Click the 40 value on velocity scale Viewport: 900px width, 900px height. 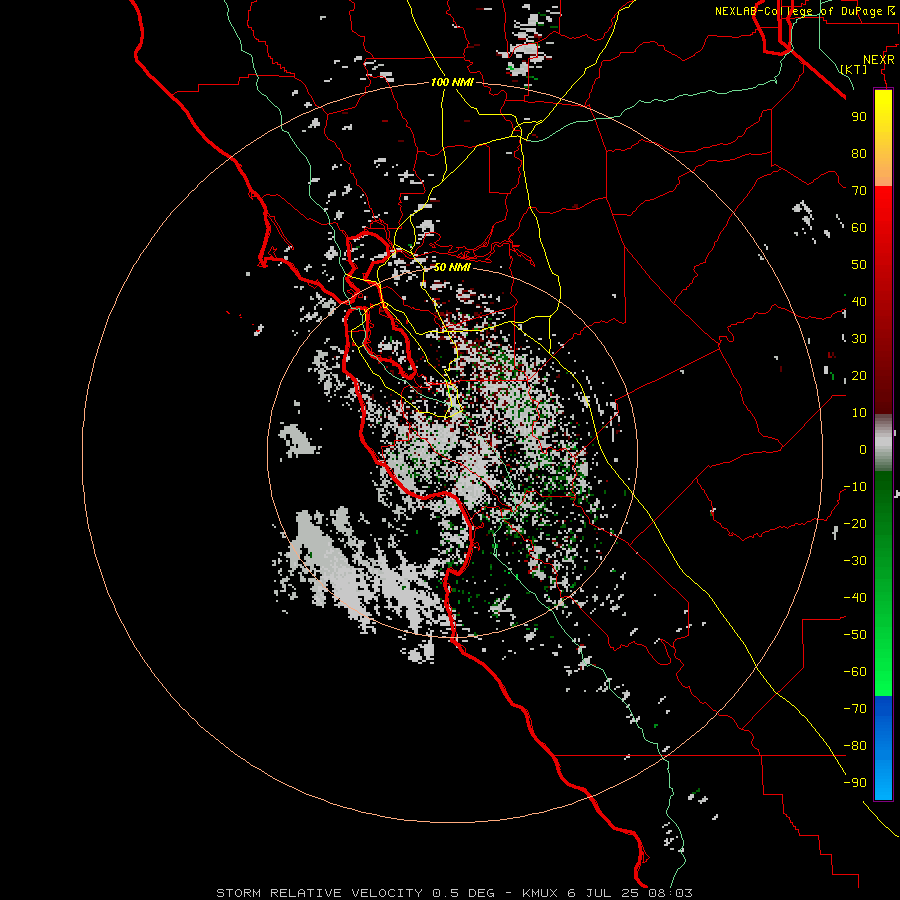[859, 301]
